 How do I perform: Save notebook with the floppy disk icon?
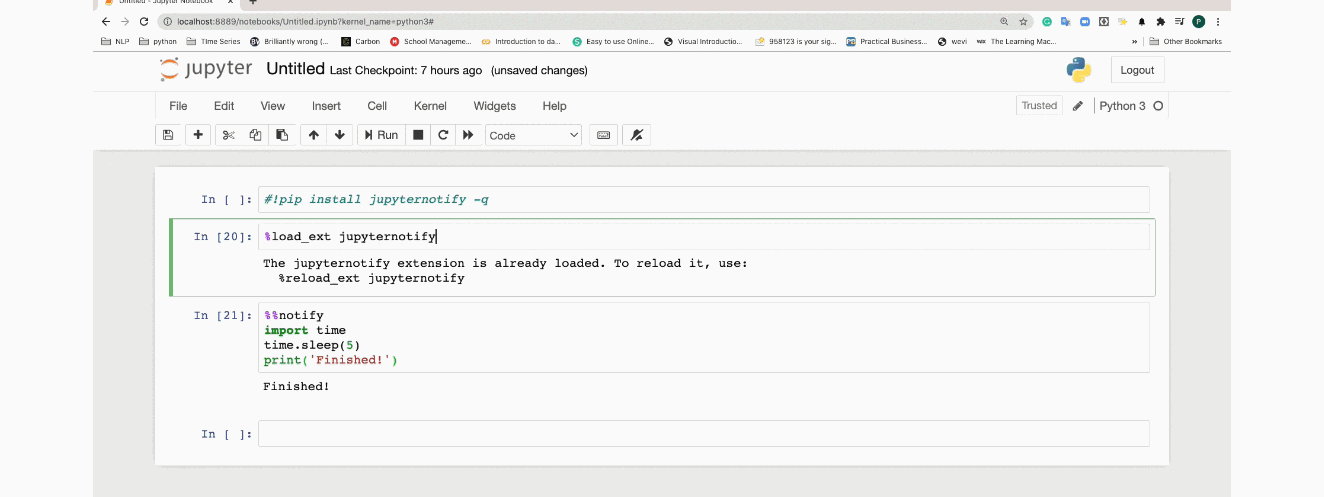tap(168, 135)
